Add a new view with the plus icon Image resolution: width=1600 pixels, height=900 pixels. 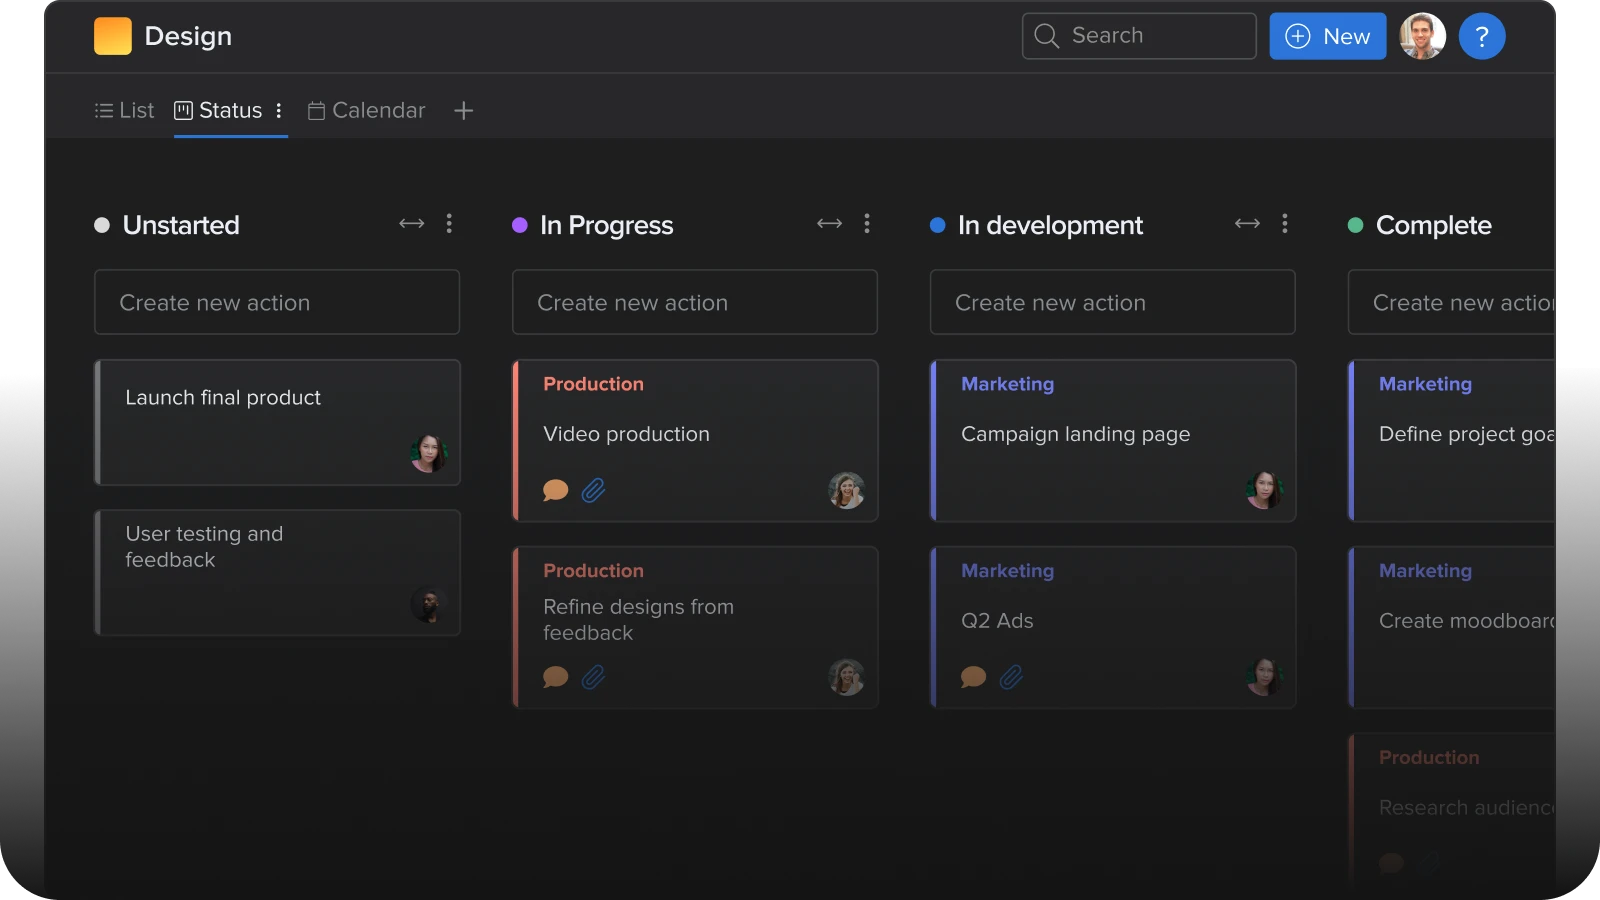[463, 111]
